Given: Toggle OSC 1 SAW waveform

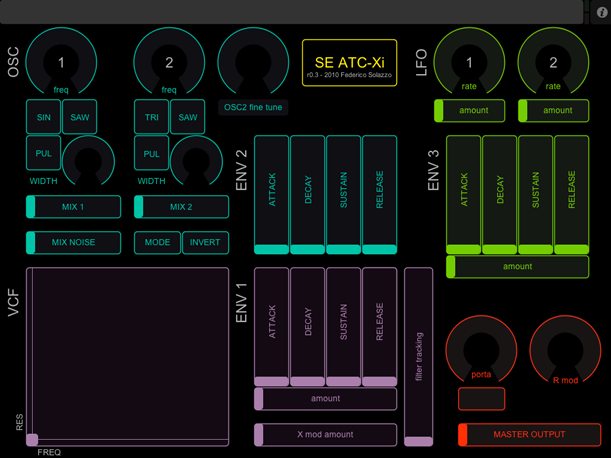Looking at the screenshot, I should (x=79, y=117).
